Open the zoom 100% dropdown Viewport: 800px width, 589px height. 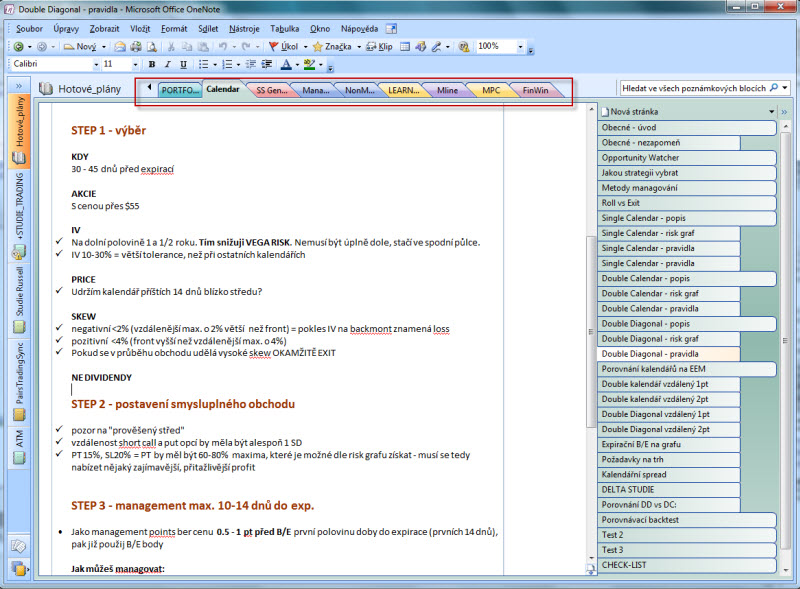(x=520, y=46)
